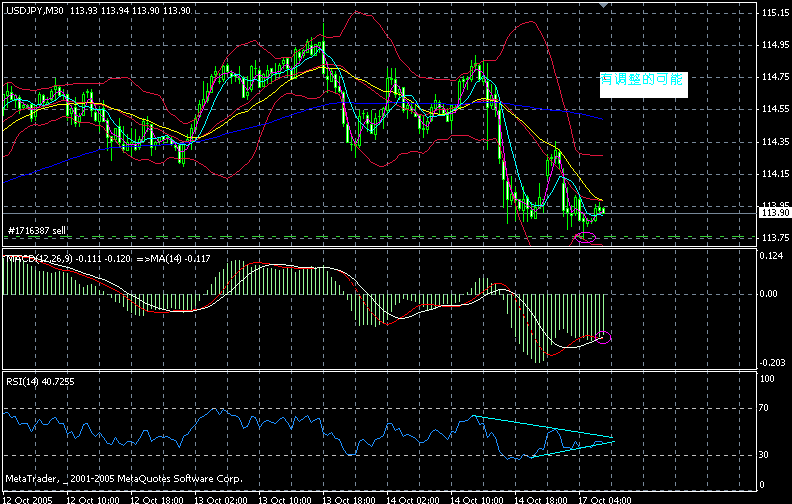792x504 pixels.
Task: Select the magenta ellipse on the MACD line
Action: pos(603,337)
